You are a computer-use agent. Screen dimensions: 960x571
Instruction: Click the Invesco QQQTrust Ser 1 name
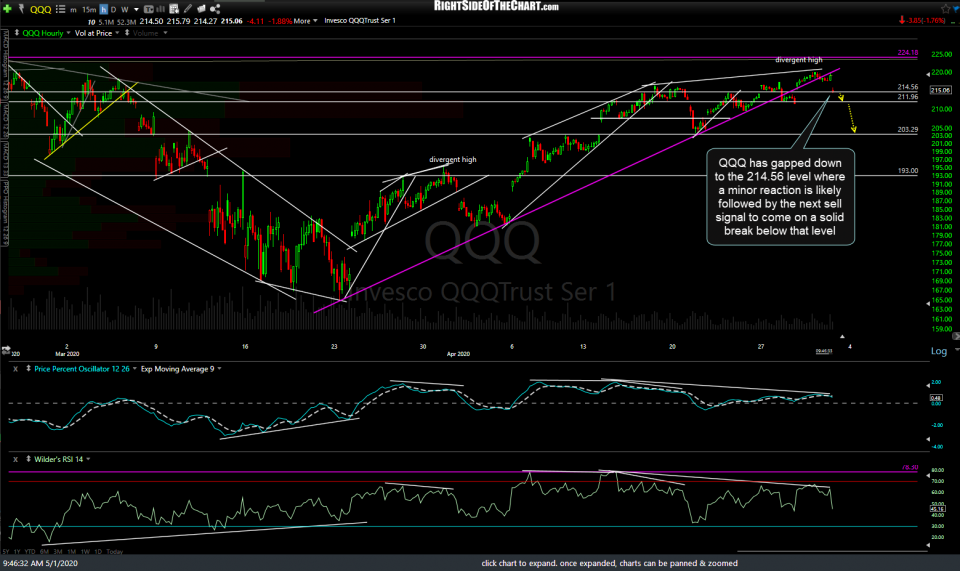pyautogui.click(x=360, y=21)
